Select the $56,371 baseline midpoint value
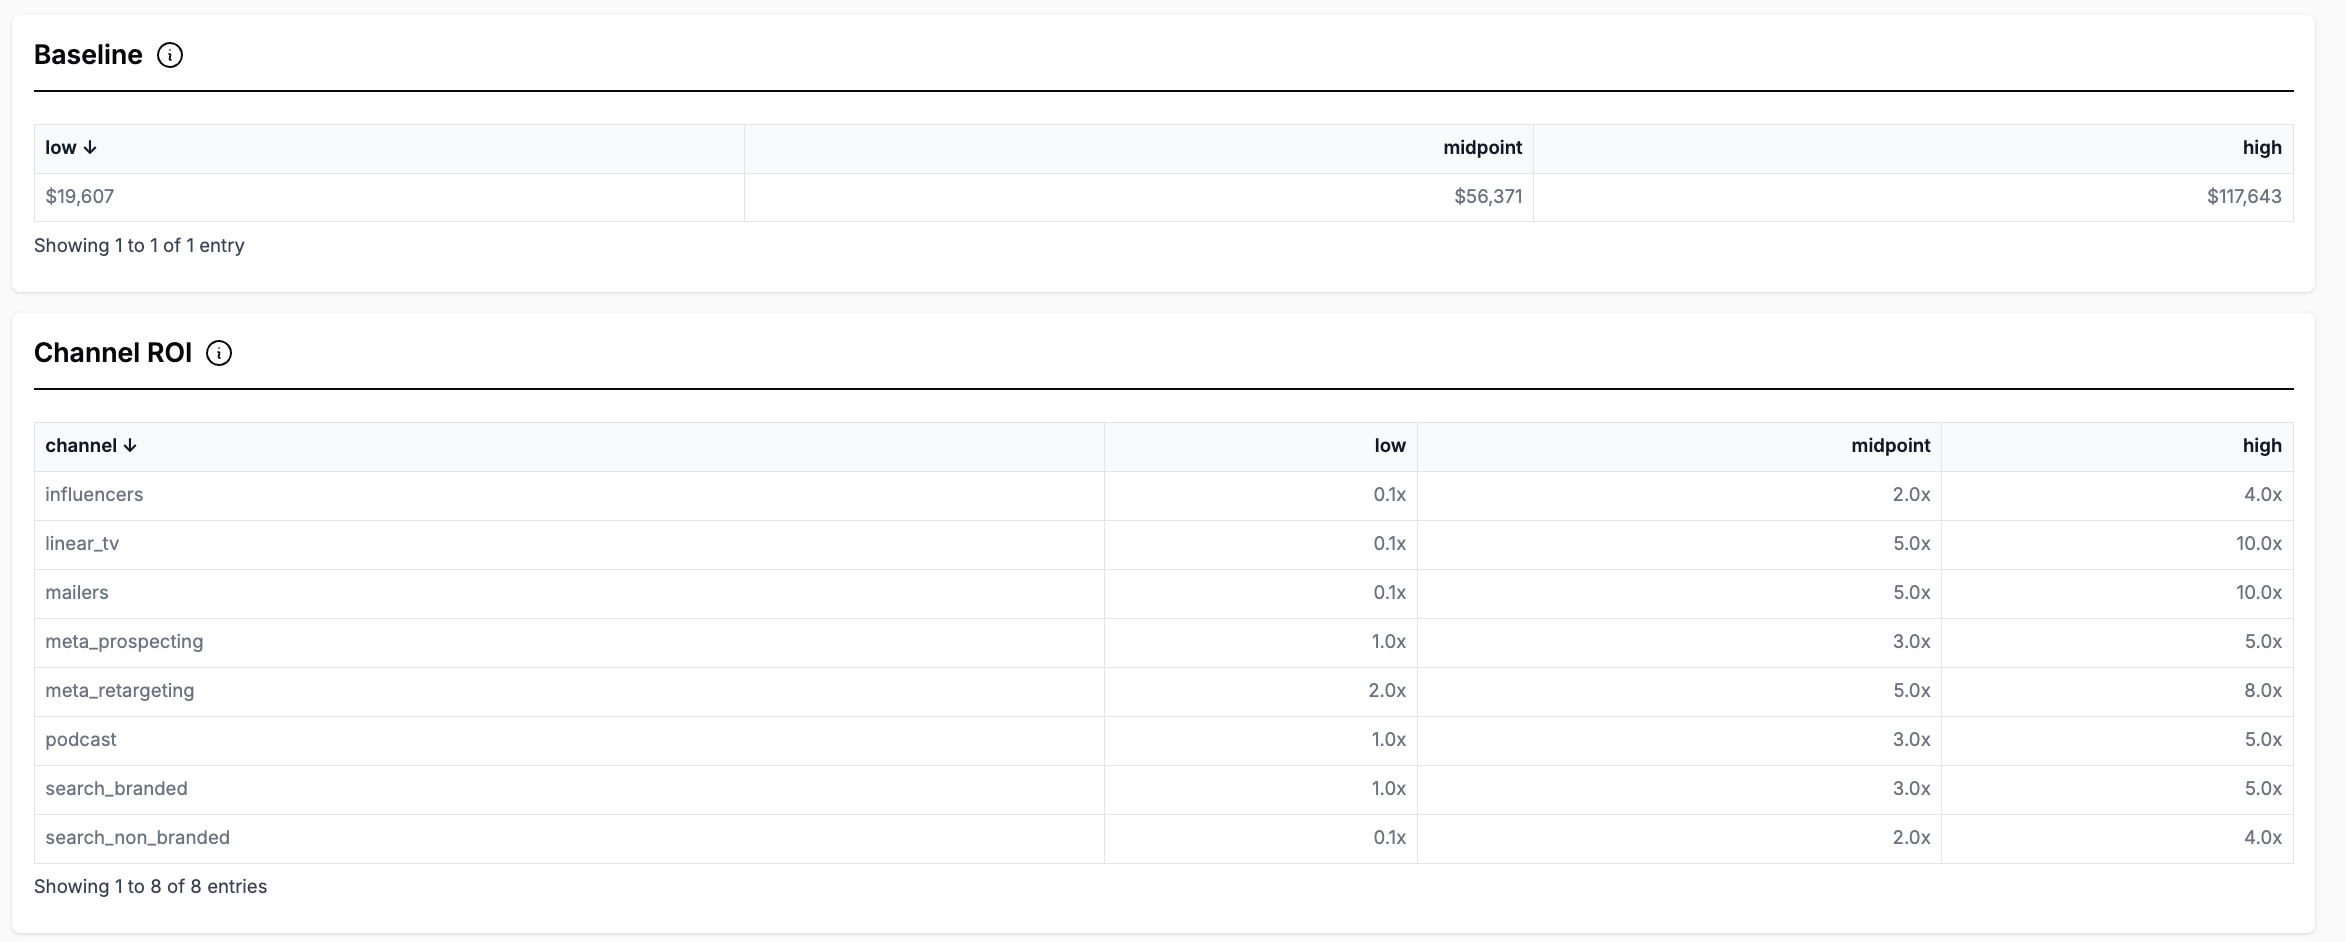This screenshot has height=942, width=2346. point(1488,197)
